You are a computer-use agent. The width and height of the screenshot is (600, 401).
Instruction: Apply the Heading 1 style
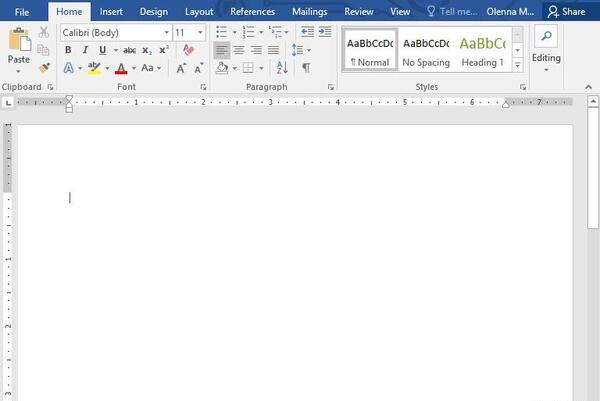(483, 50)
